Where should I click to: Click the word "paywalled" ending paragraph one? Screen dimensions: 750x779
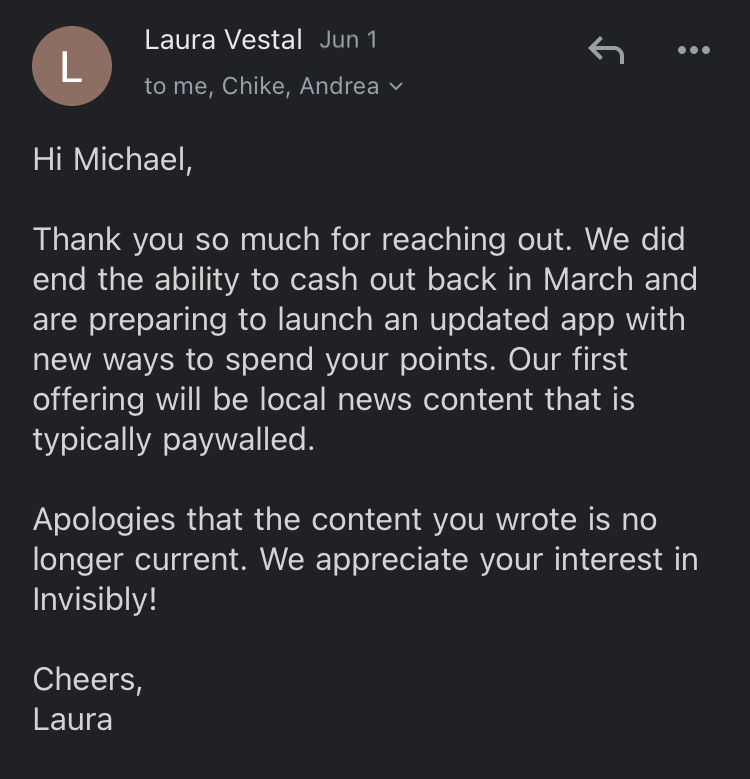(x=238, y=440)
